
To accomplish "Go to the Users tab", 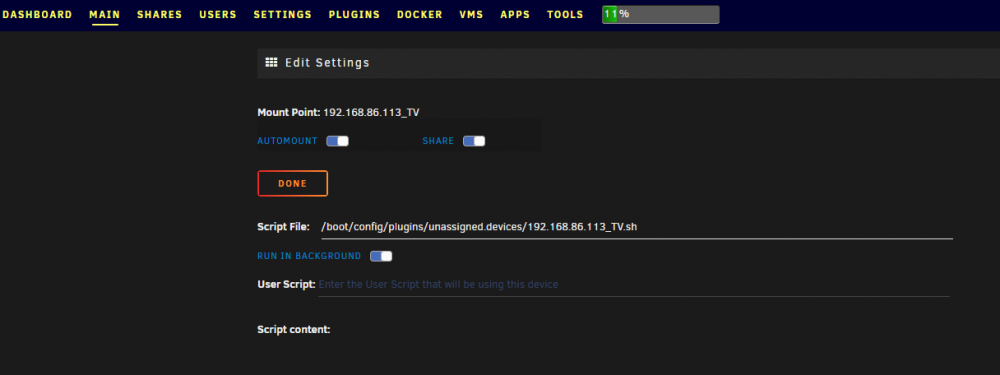I will (x=218, y=15).
